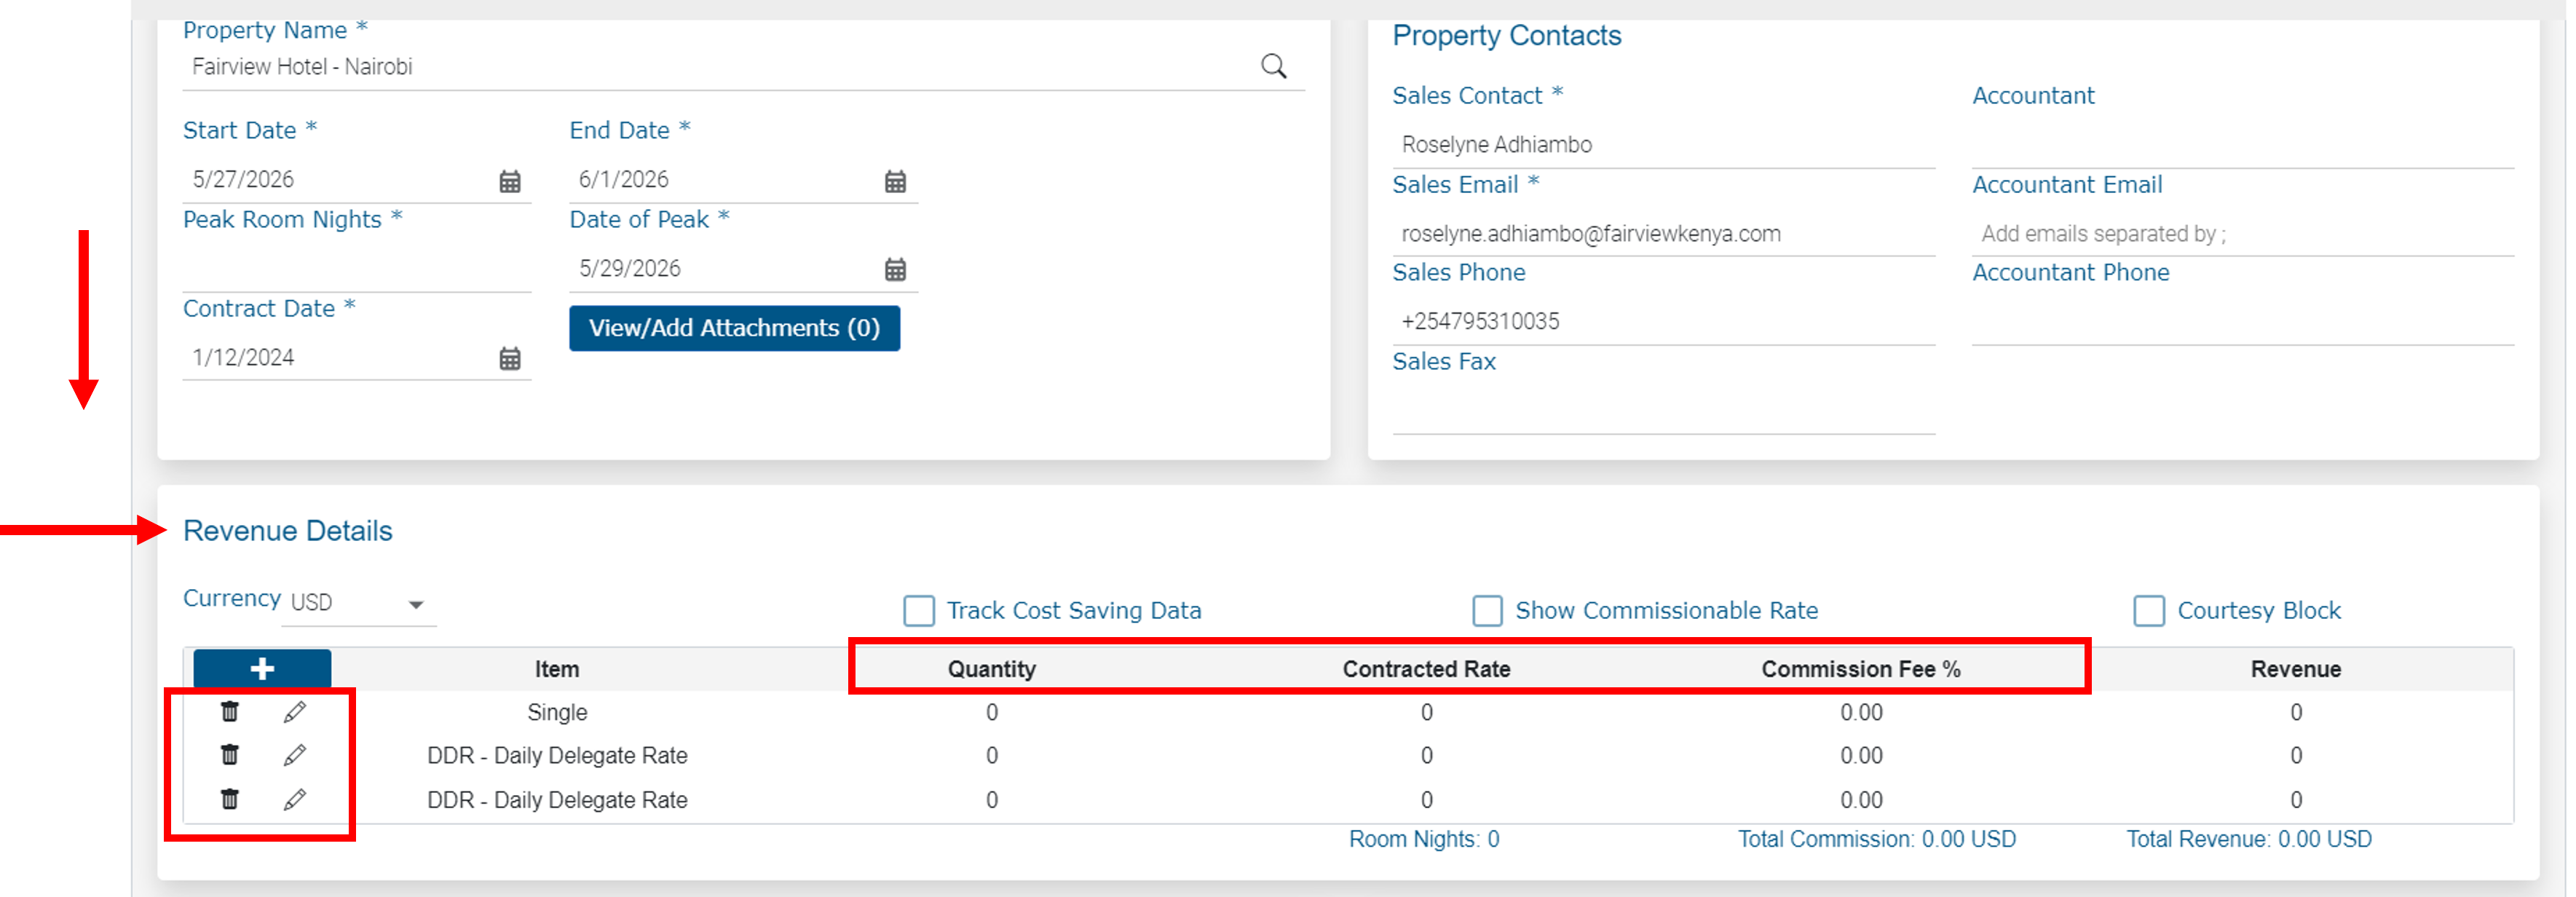Open the Start Date calendar picker
The width and height of the screenshot is (2576, 897).
click(x=509, y=182)
